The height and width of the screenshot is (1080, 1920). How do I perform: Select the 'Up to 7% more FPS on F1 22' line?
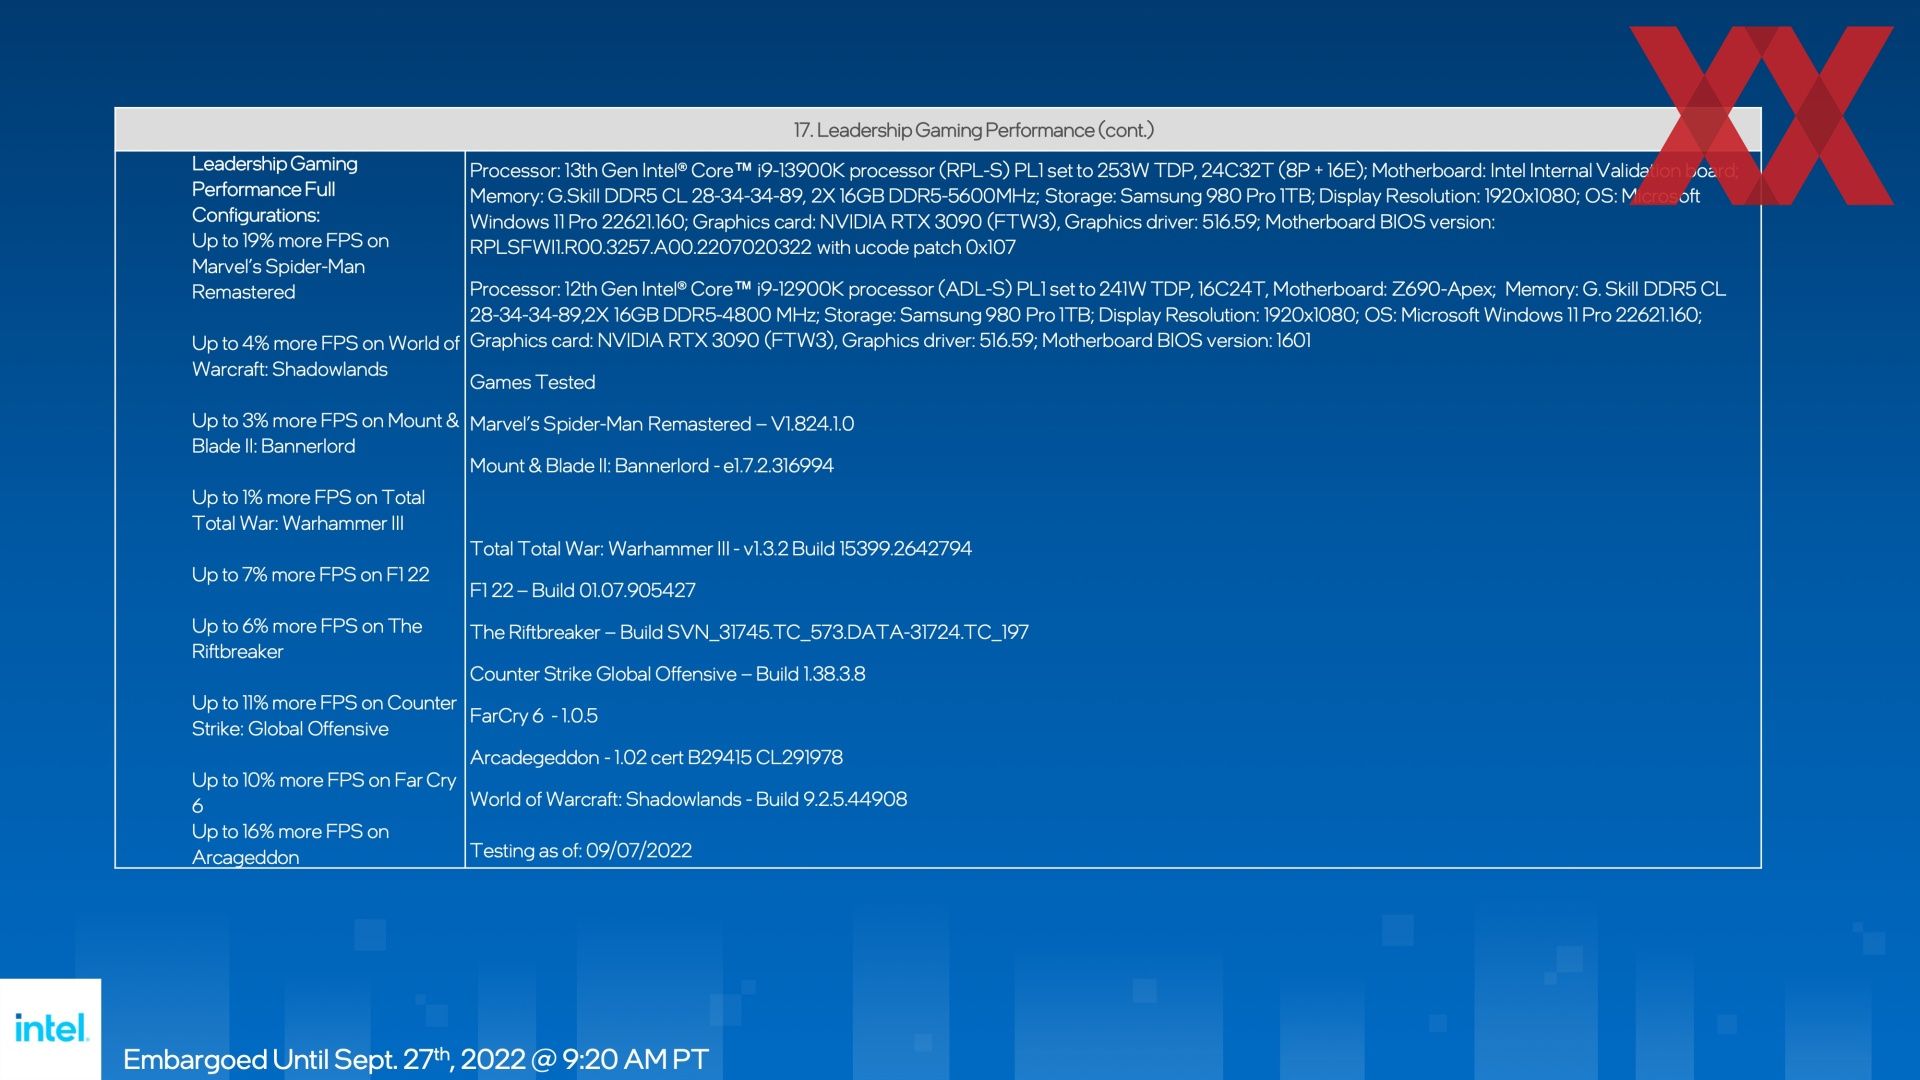310,575
